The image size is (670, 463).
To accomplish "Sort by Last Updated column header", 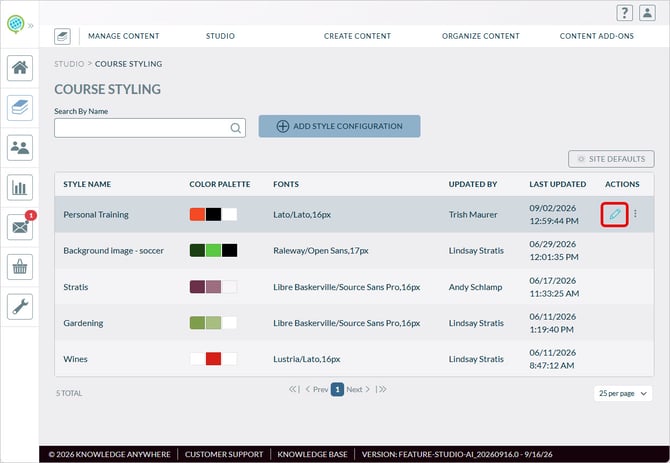I will coord(558,184).
